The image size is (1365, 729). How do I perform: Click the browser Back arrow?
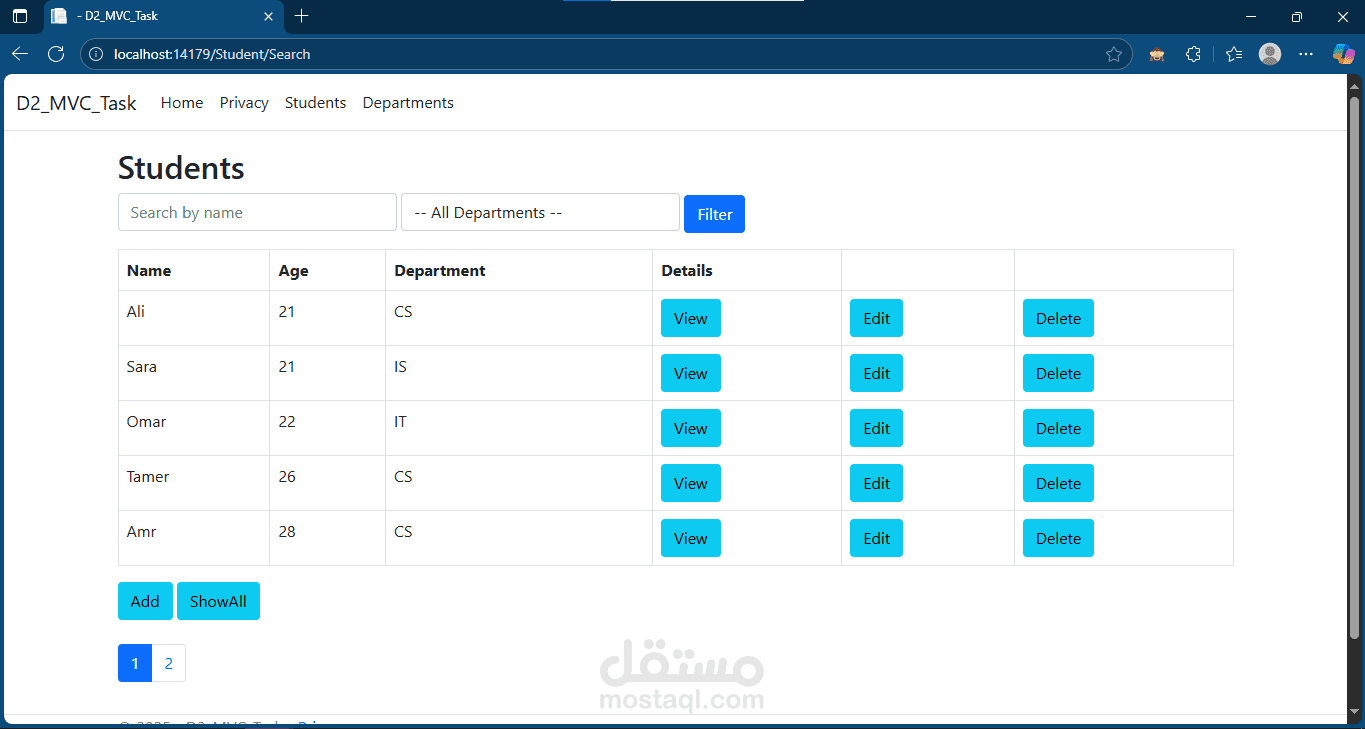[20, 54]
